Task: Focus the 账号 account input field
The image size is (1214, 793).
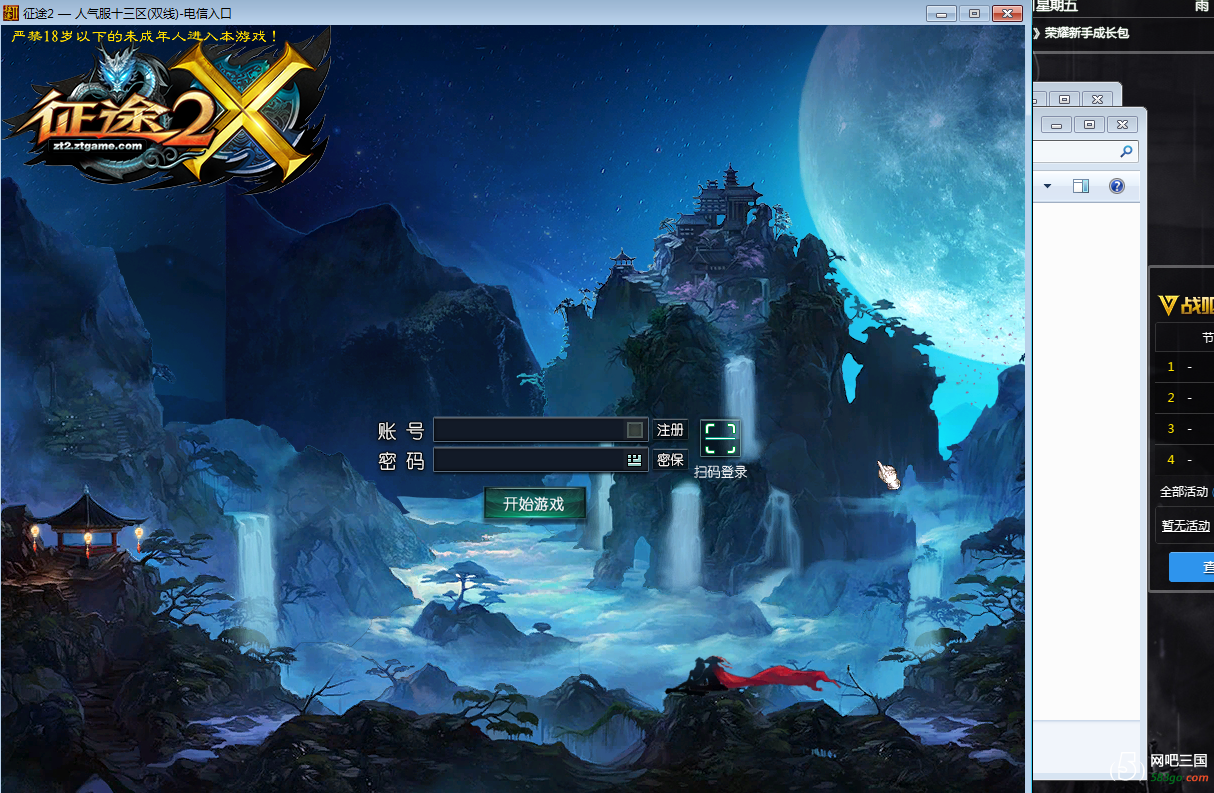Action: click(528, 430)
